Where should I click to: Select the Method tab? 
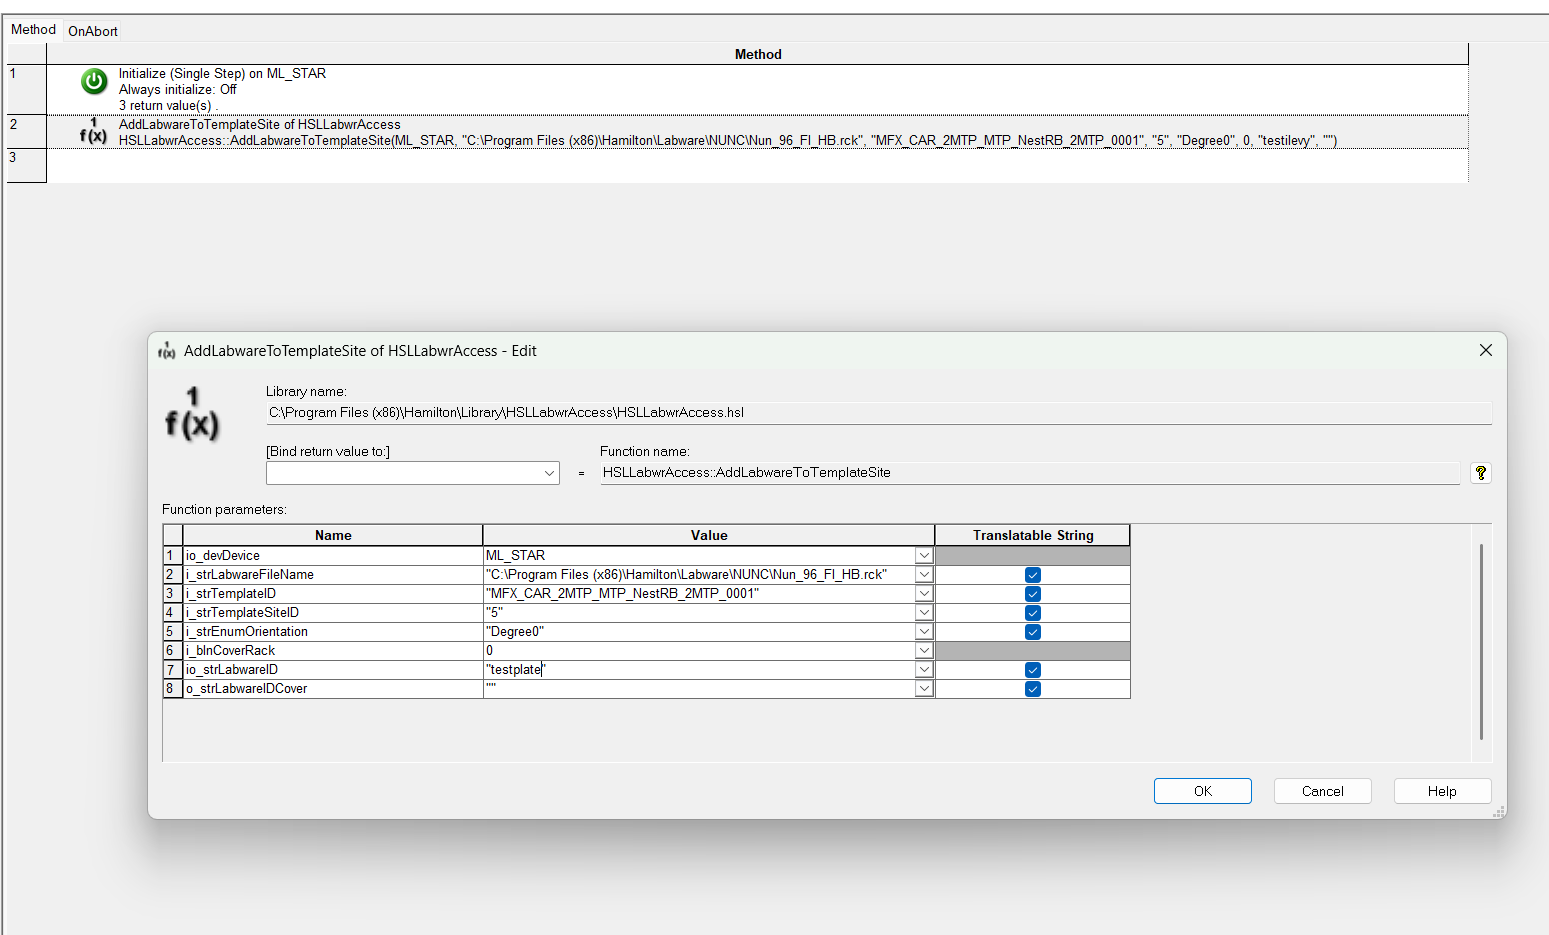[33, 30]
